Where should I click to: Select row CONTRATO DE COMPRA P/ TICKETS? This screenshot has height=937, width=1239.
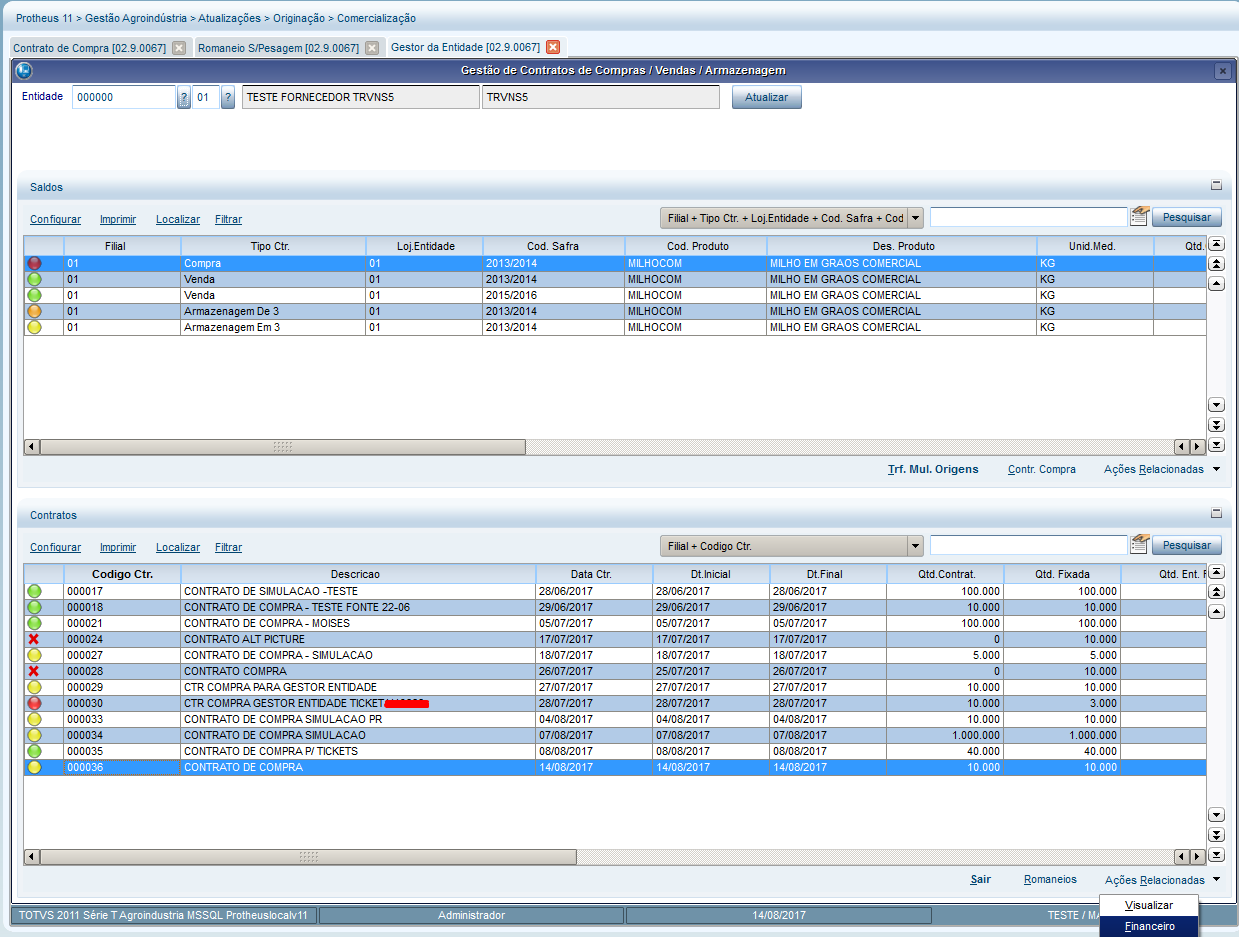pos(615,751)
